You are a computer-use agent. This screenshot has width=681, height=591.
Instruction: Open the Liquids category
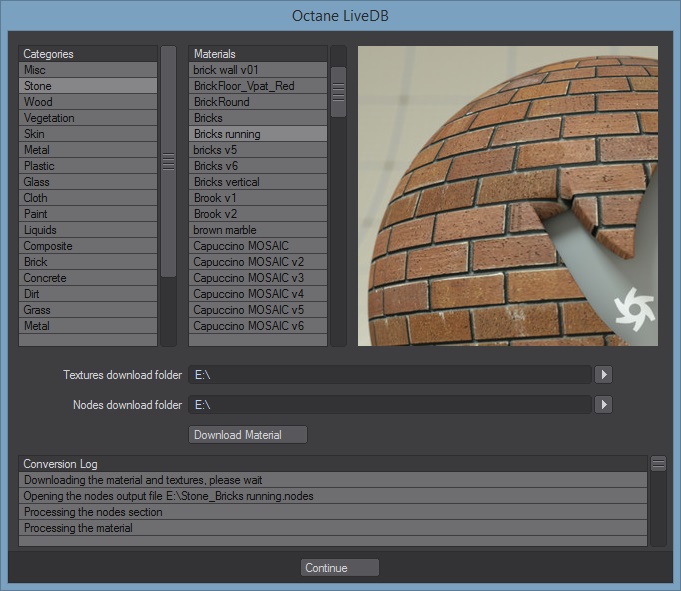coord(88,230)
